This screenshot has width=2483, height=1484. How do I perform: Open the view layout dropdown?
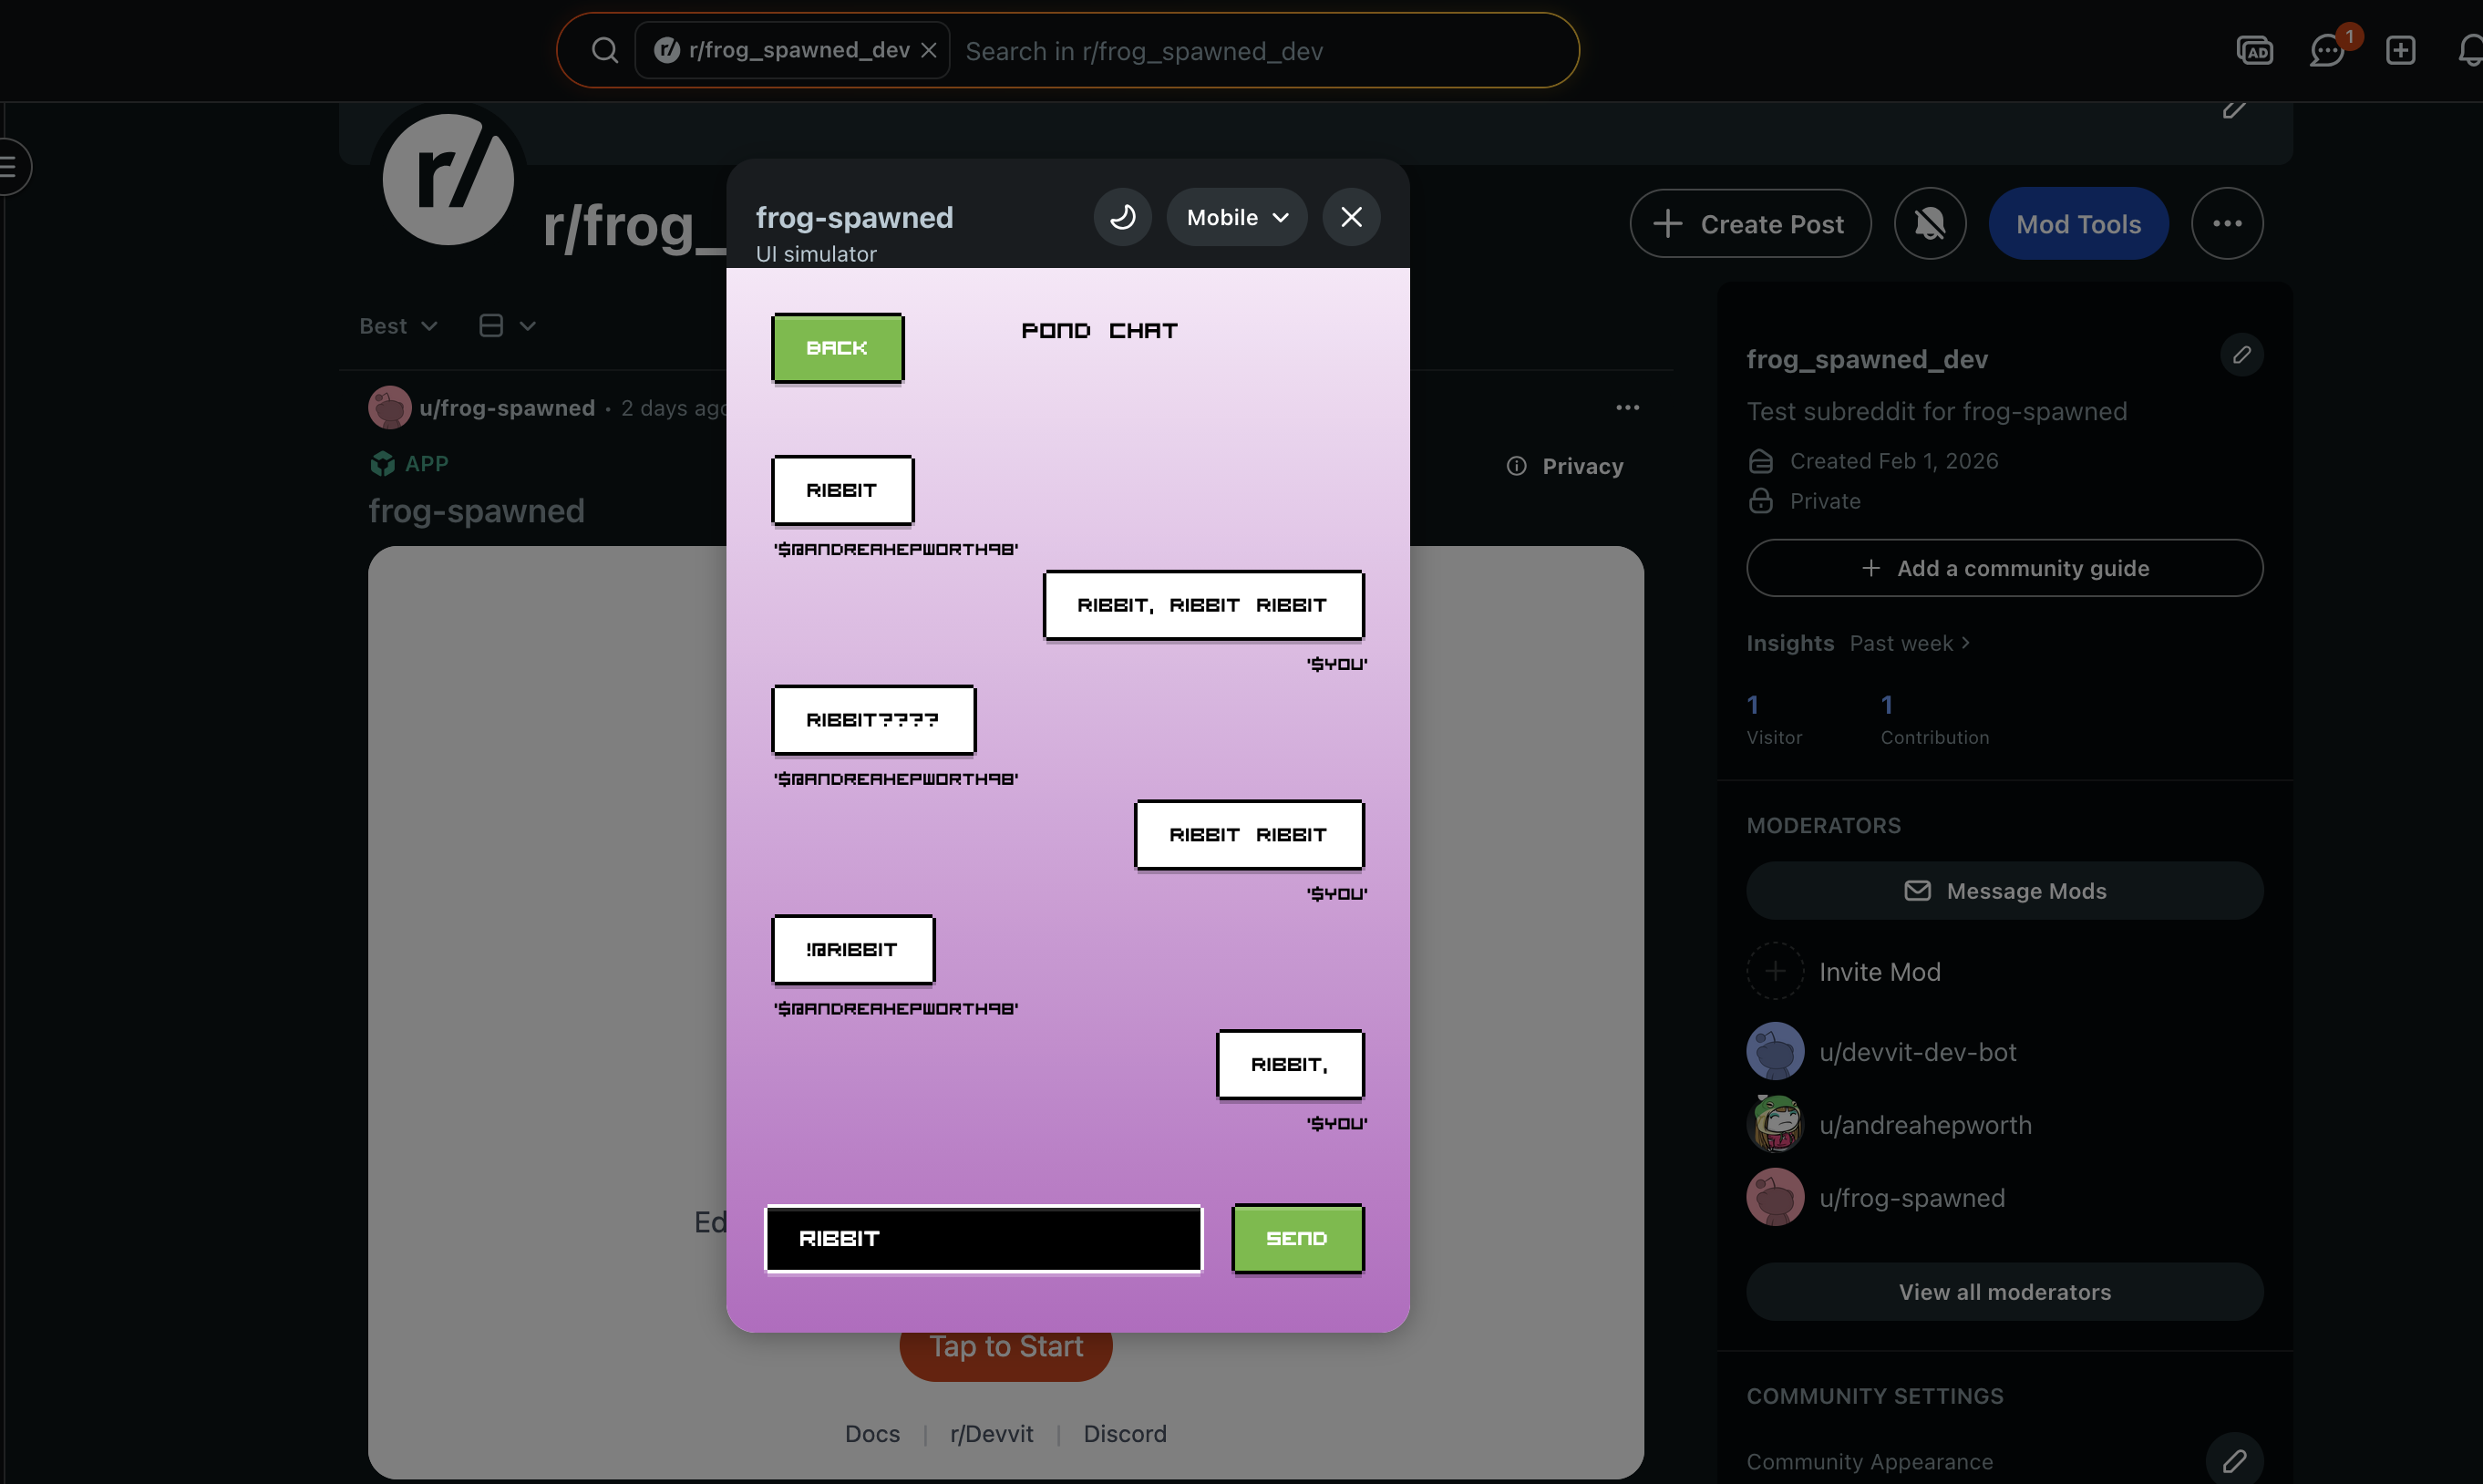[507, 326]
